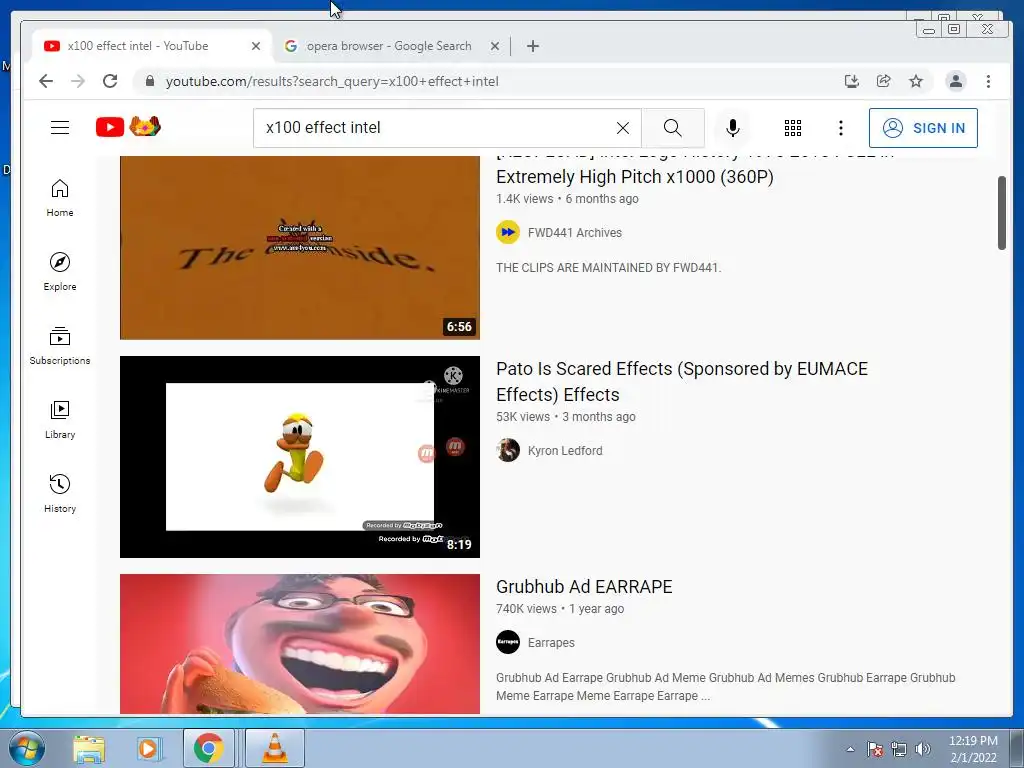Image resolution: width=1024 pixels, height=768 pixels.
Task: Bookmark this page with the star
Action: (916, 81)
